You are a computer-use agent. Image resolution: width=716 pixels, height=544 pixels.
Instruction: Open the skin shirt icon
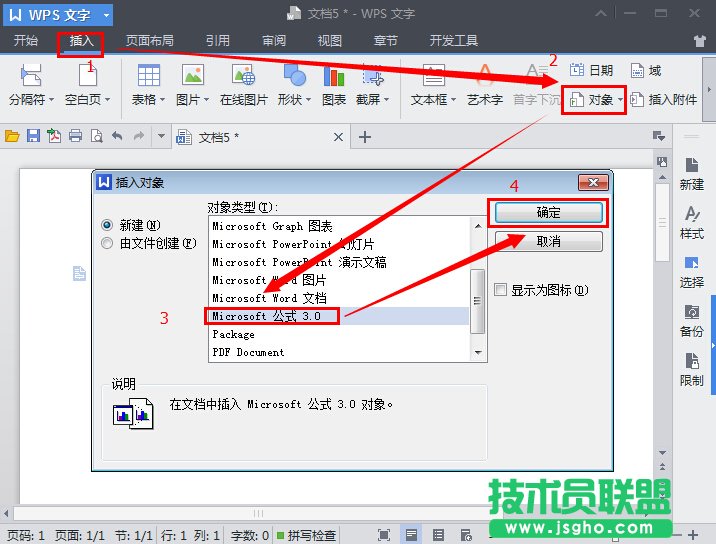pyautogui.click(x=700, y=41)
